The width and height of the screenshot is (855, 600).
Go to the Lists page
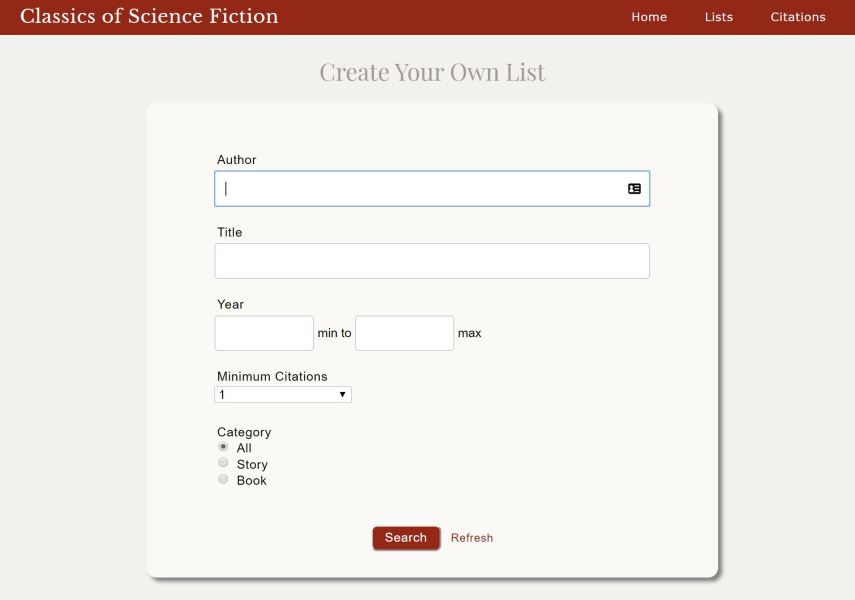click(x=718, y=17)
